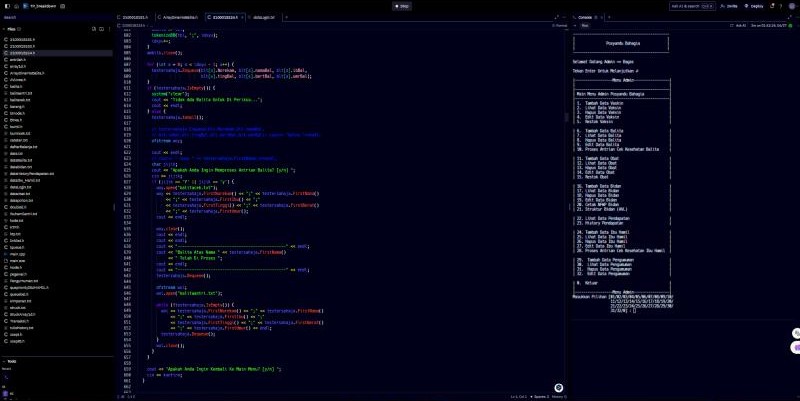This screenshot has height=401, width=800.
Task: Collapse the Tools section
Action: (x=4, y=361)
